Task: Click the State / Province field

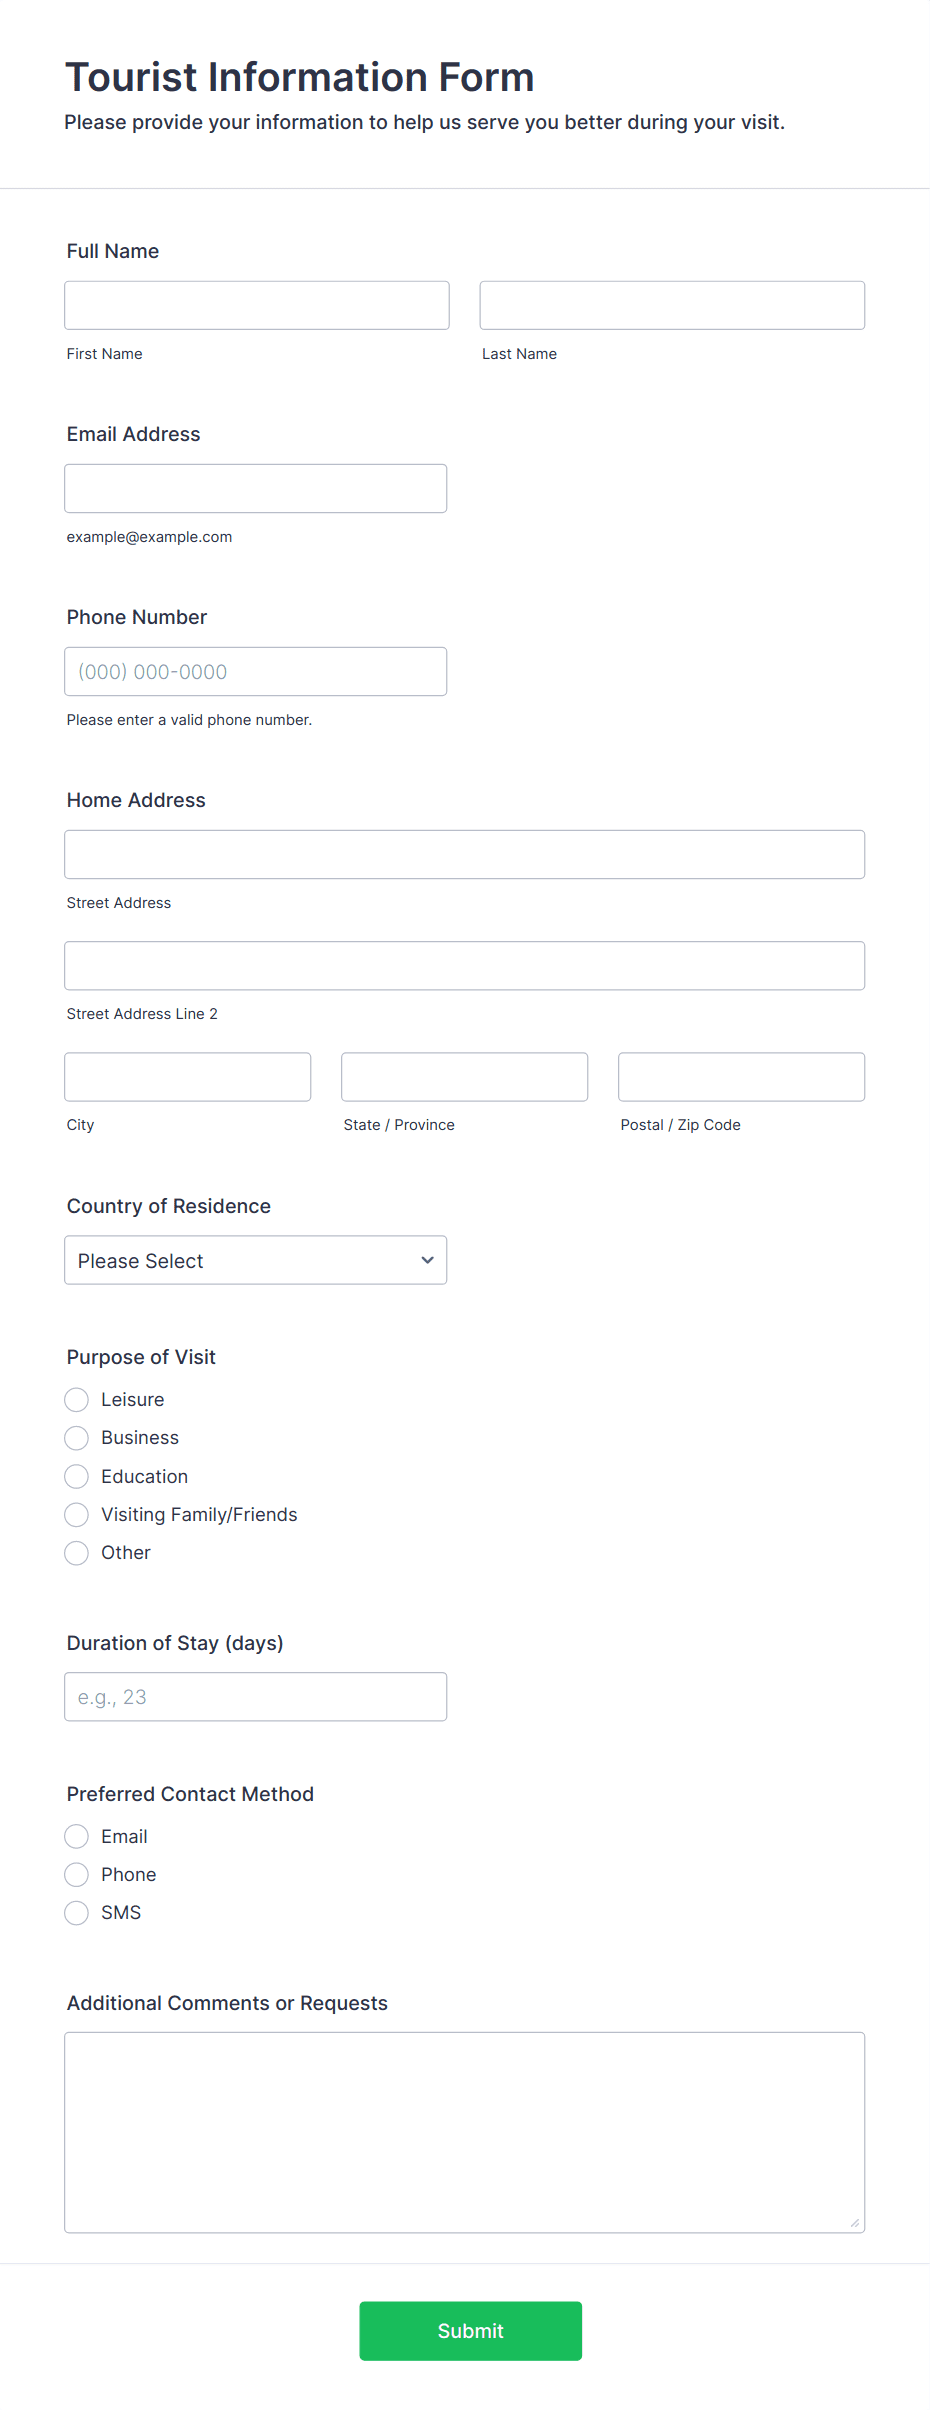Action: tap(465, 1076)
